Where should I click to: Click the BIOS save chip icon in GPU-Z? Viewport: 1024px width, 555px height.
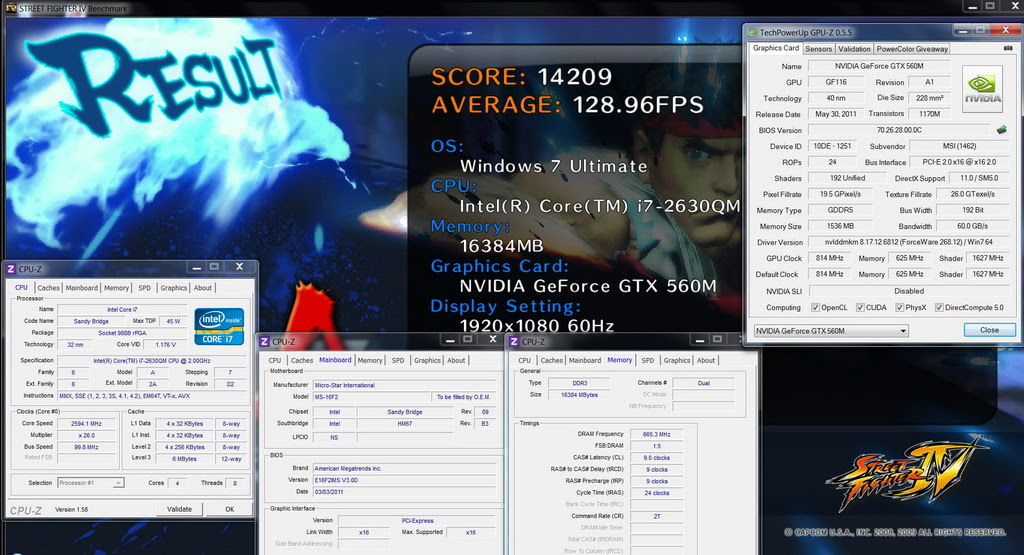[x=1002, y=130]
